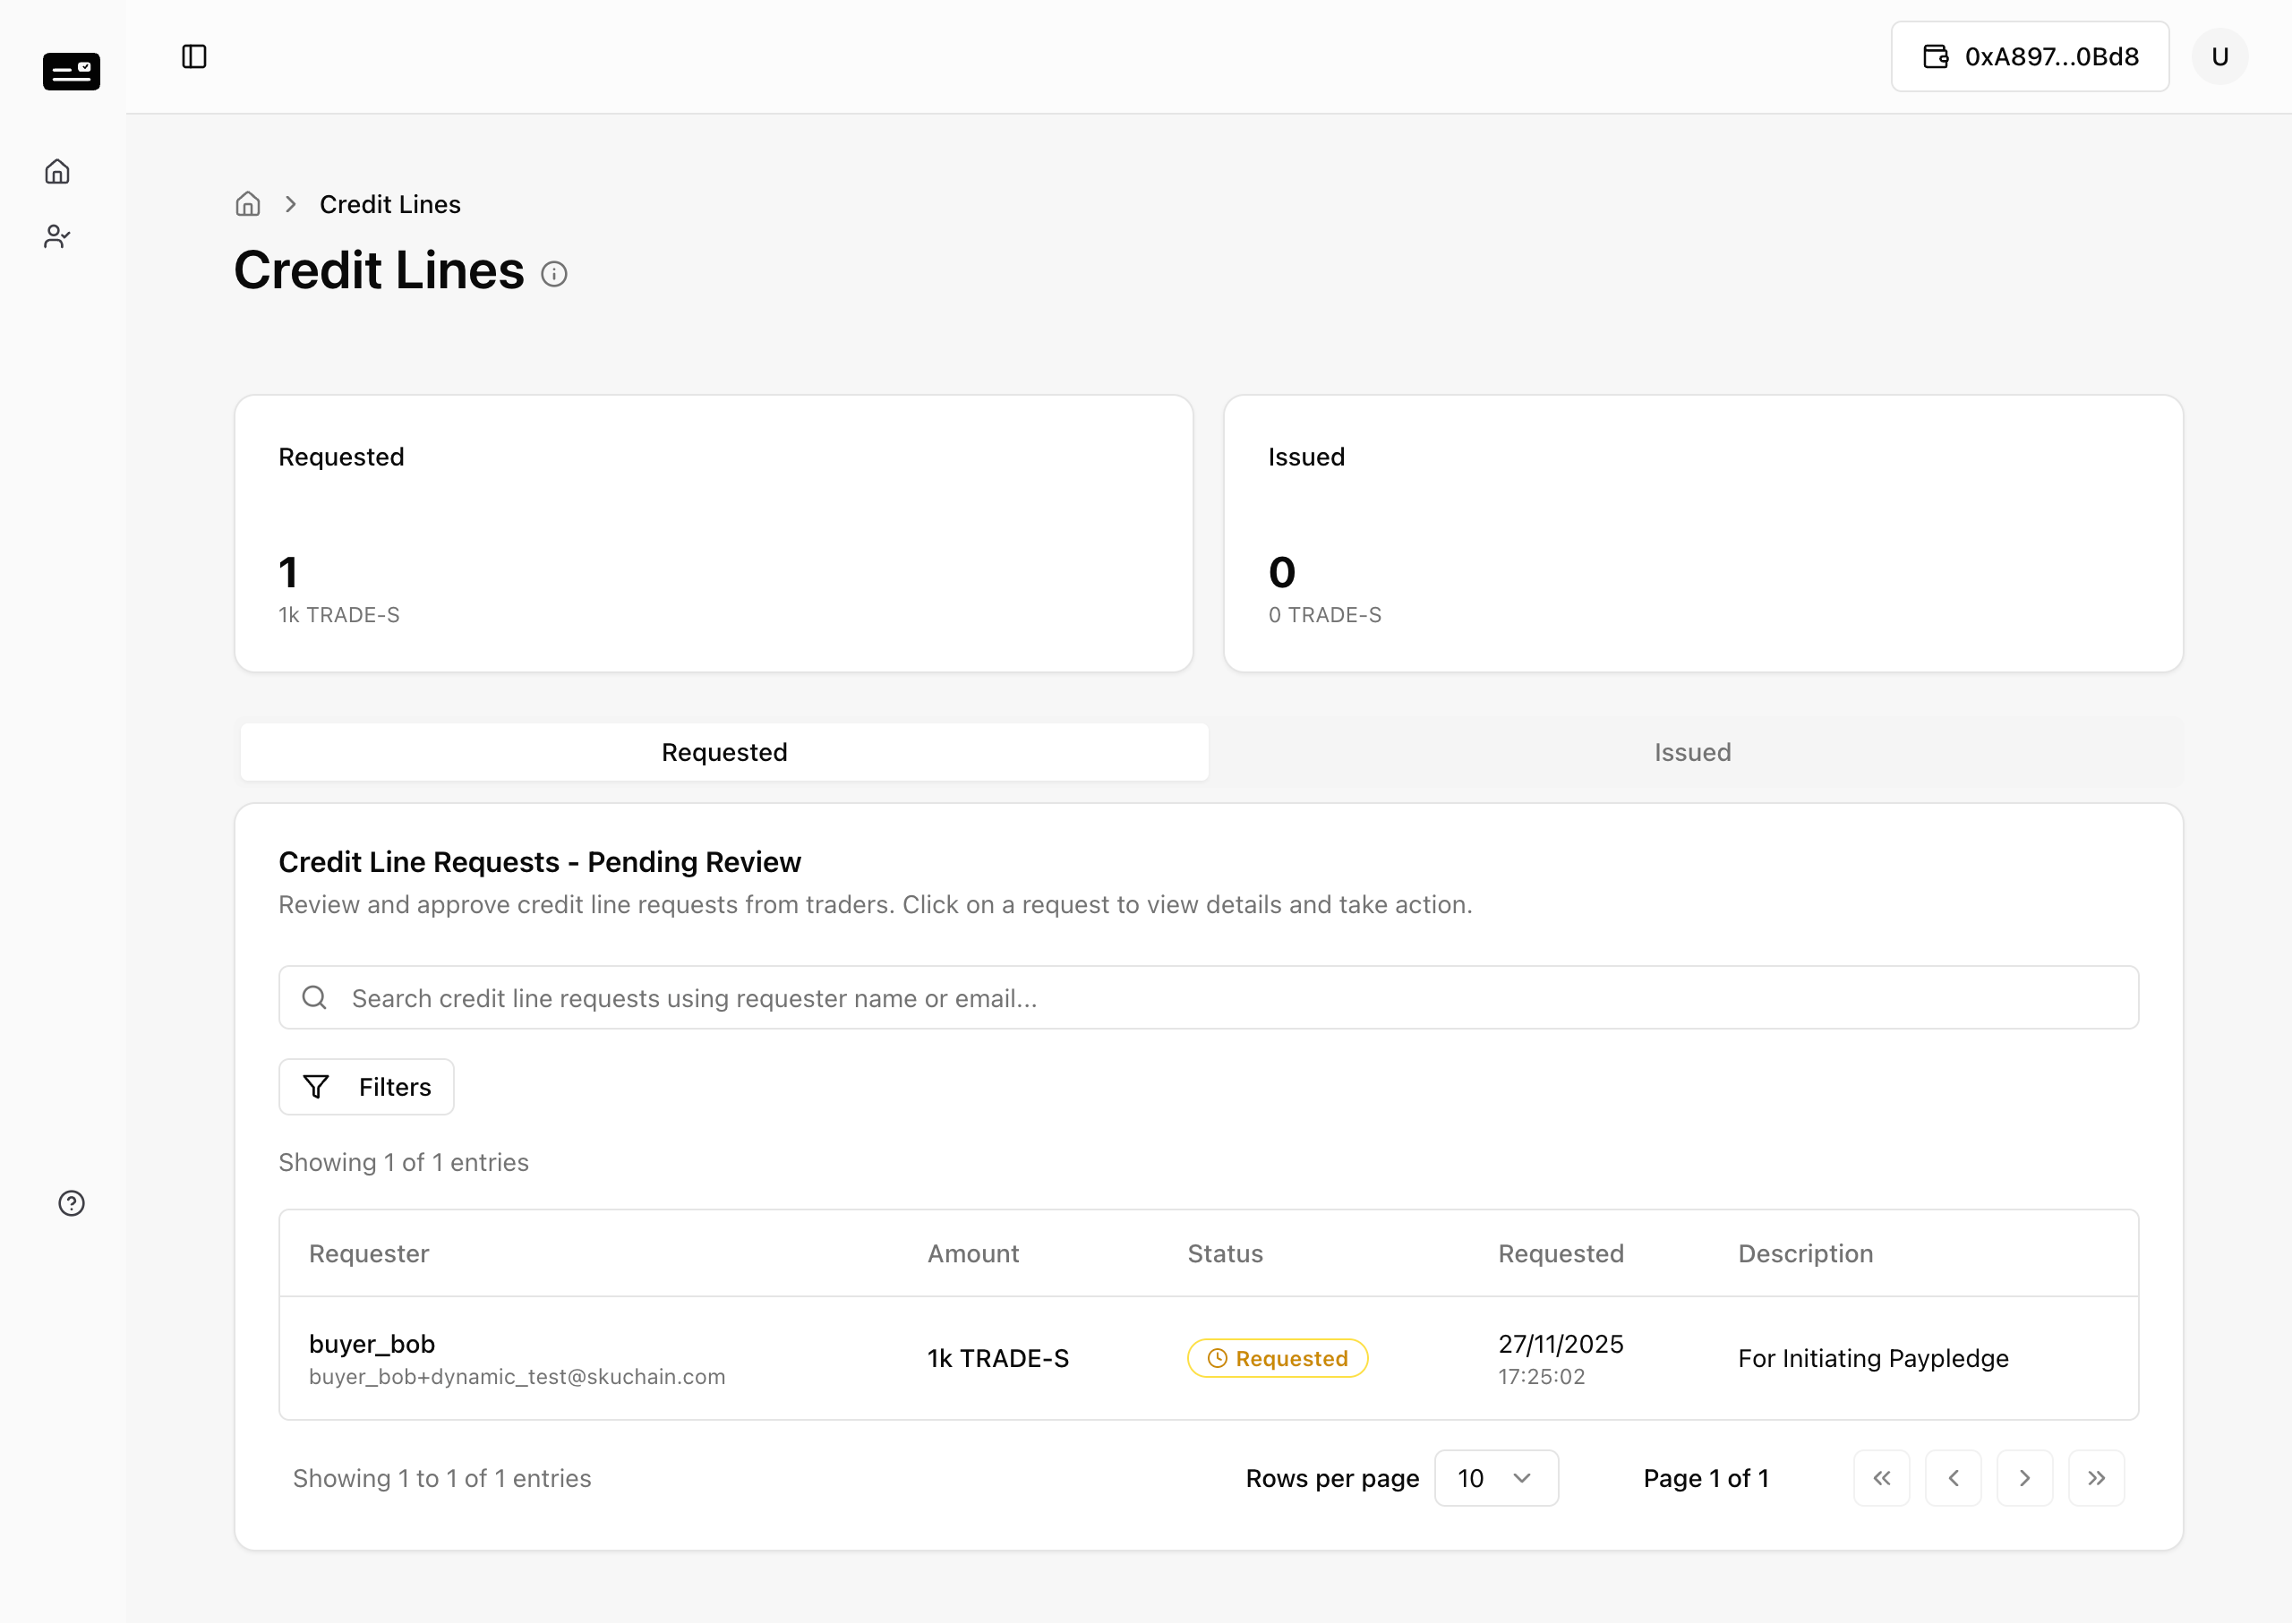The image size is (2292, 1624).
Task: Focus the credit line requests search field
Action: pyautogui.click(x=1208, y=997)
